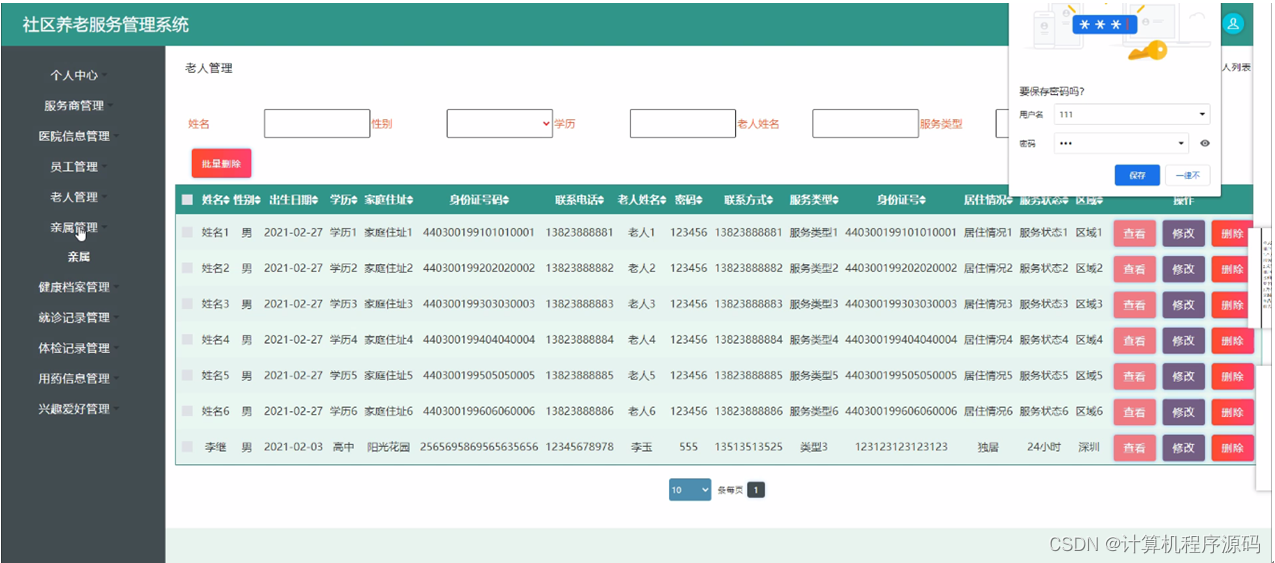Screen dimensions: 1275x563
Task: Tick the select-all checkbox in table header
Action: pyautogui.click(x=187, y=200)
